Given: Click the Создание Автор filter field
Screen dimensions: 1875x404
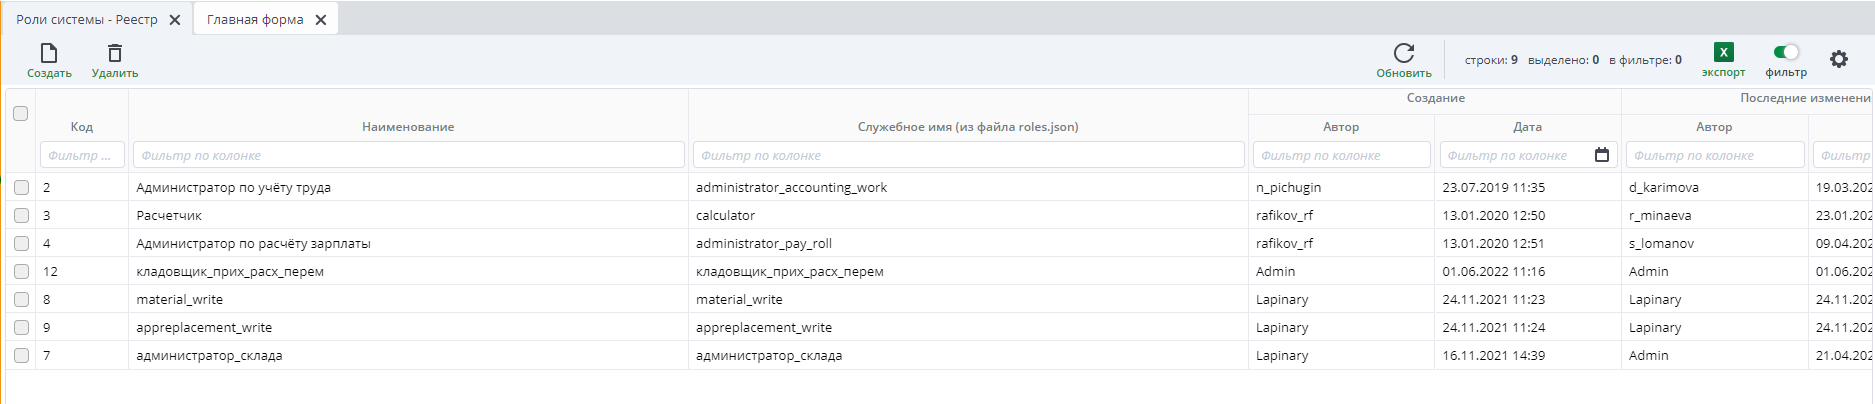Looking at the screenshot, I should coord(1341,155).
